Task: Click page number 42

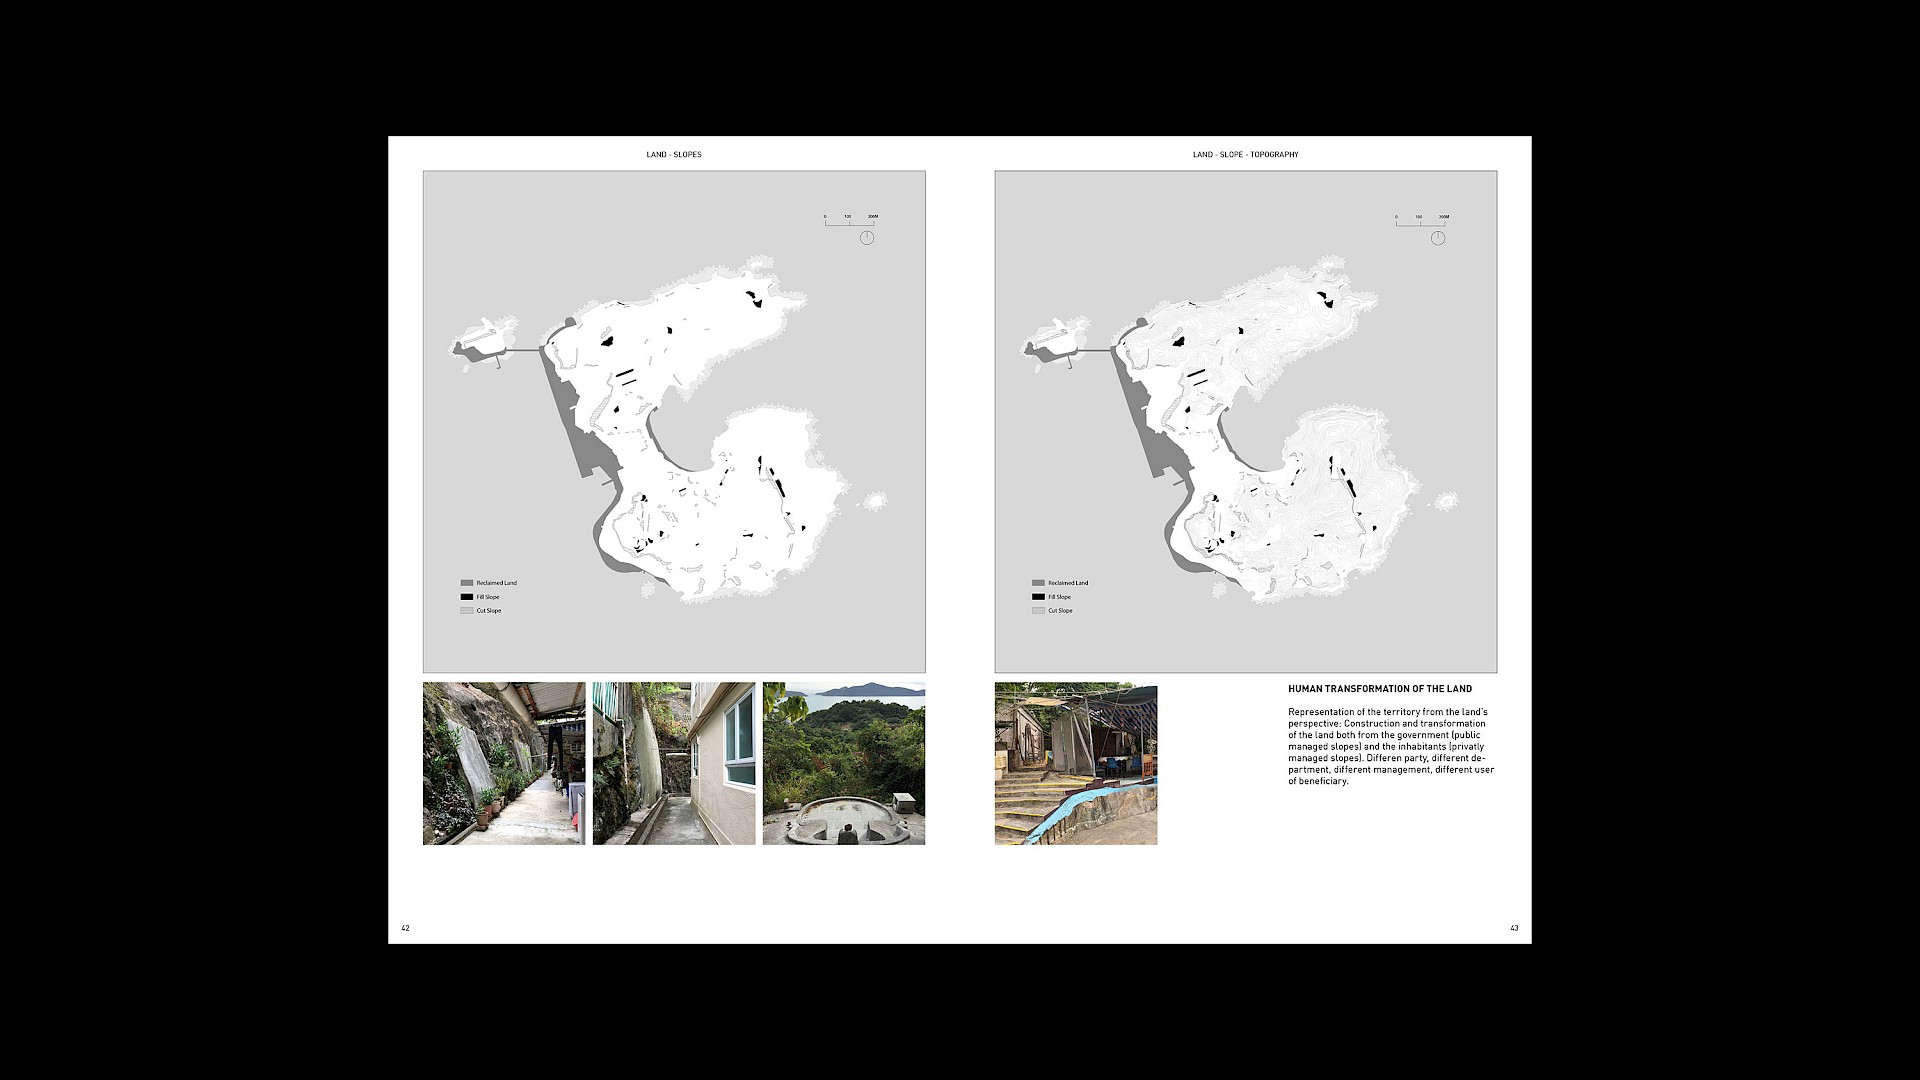Action: coord(406,928)
